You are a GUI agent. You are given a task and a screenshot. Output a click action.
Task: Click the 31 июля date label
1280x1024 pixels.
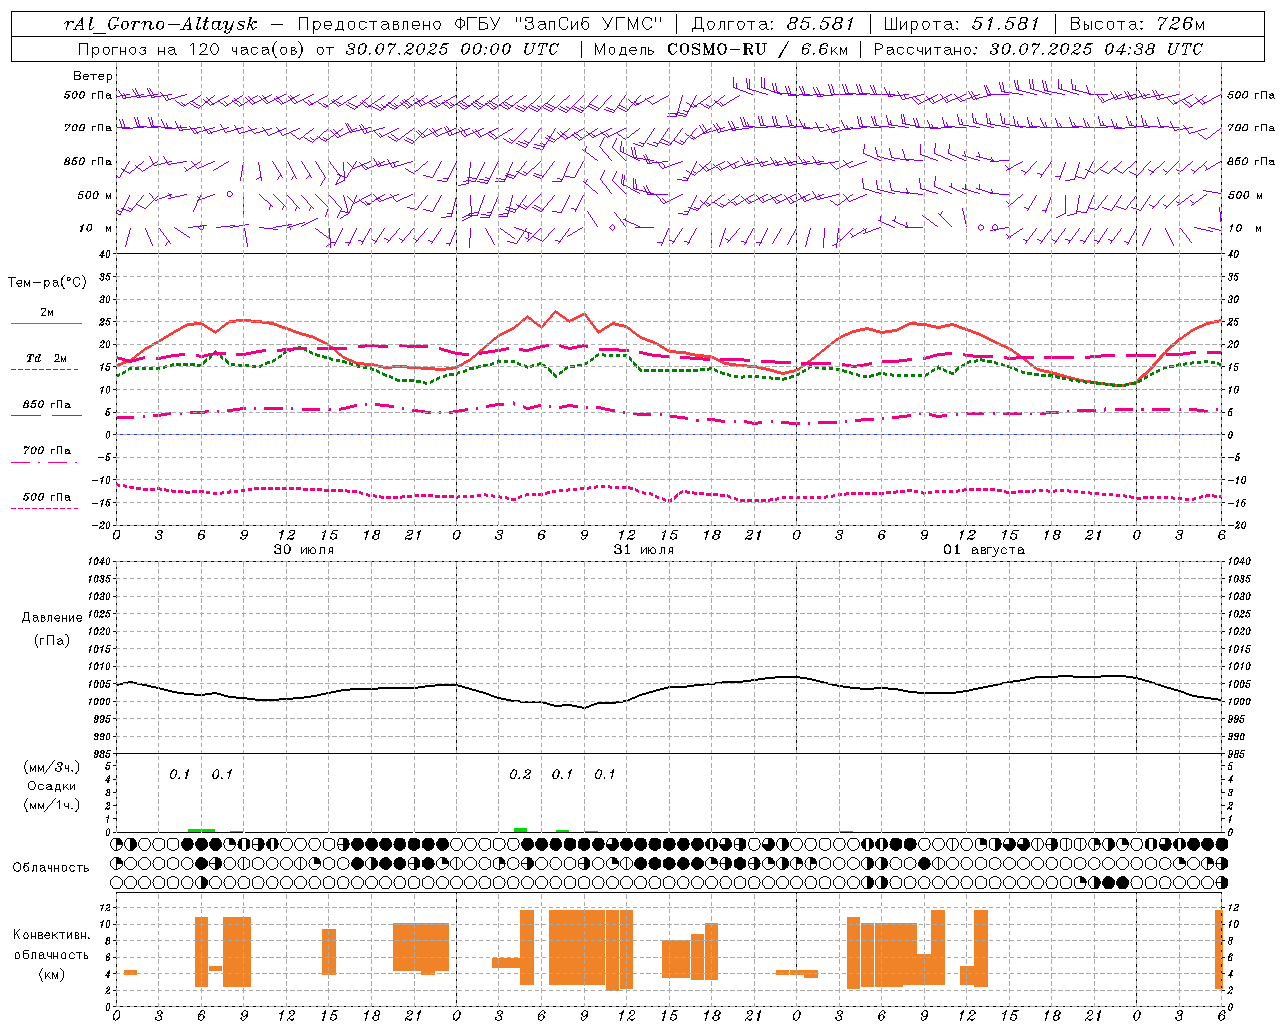click(644, 550)
